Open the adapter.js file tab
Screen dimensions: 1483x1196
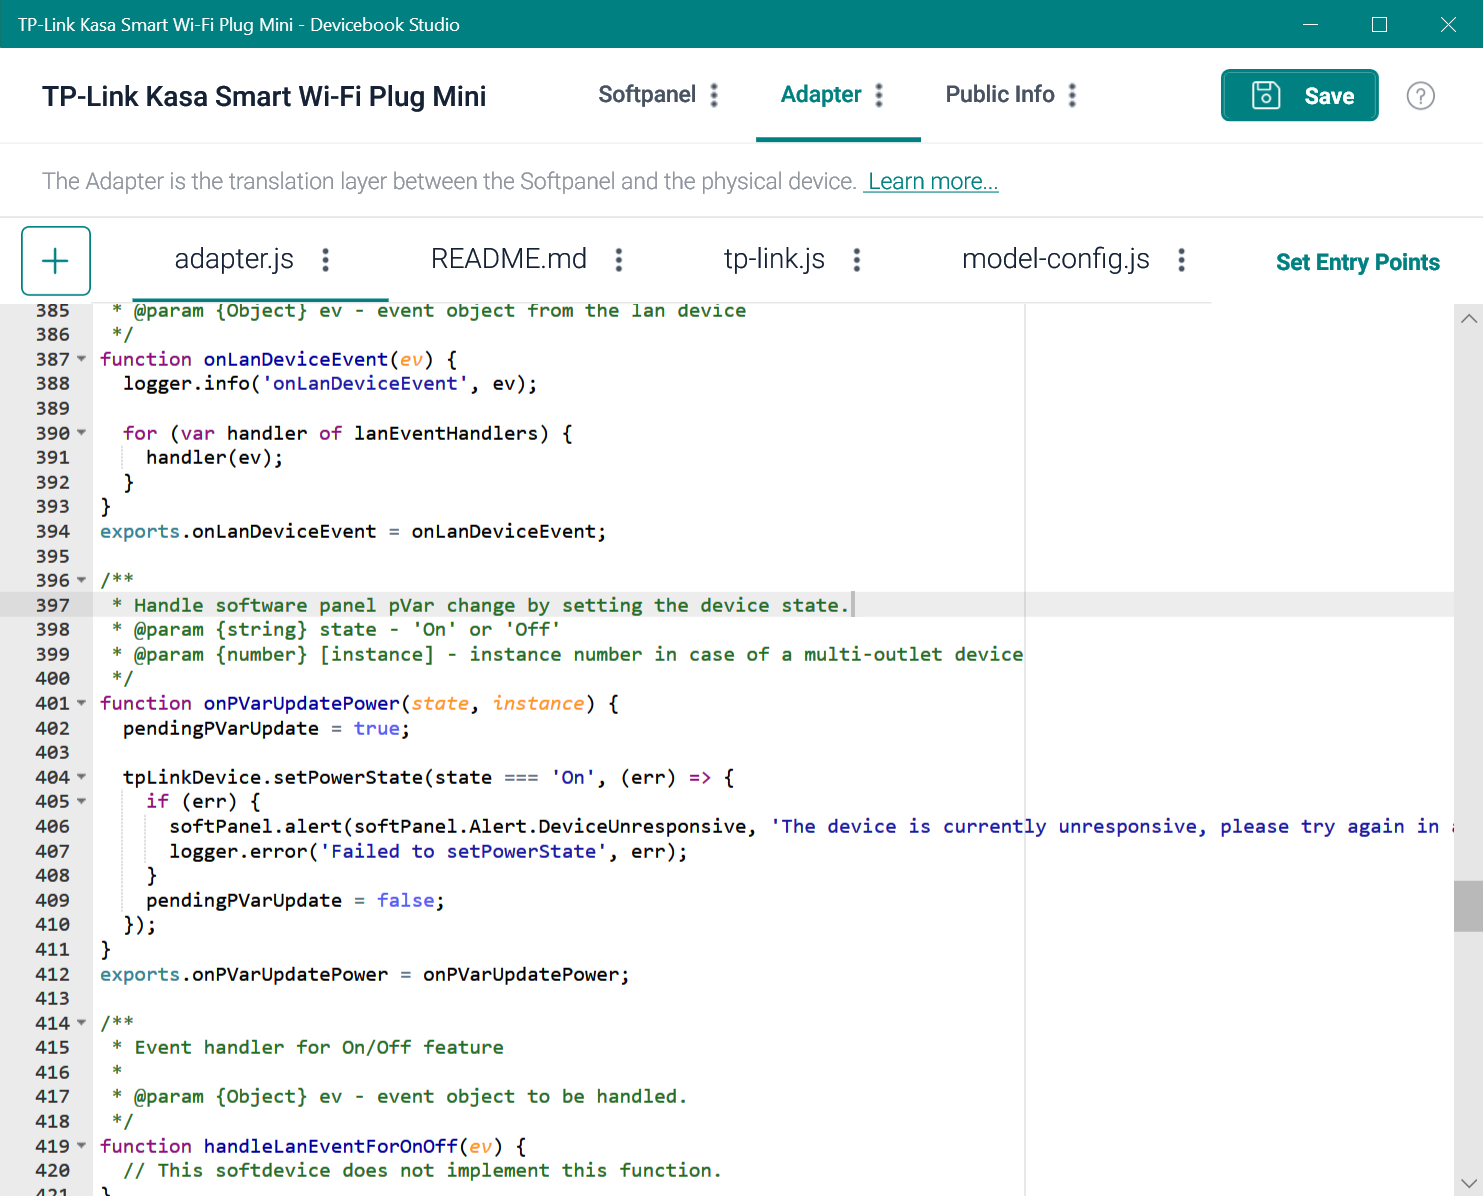[234, 260]
